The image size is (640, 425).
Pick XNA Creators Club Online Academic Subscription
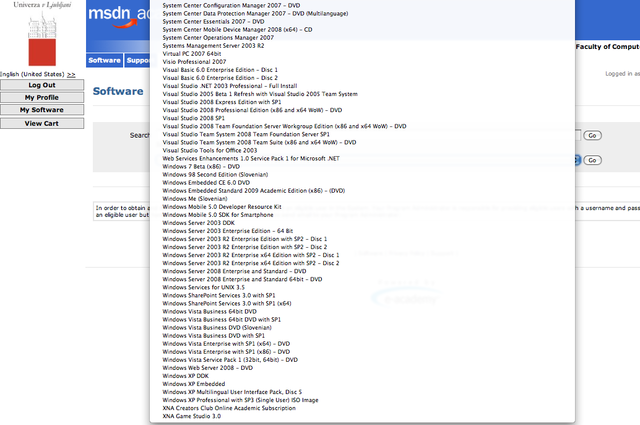(229, 408)
